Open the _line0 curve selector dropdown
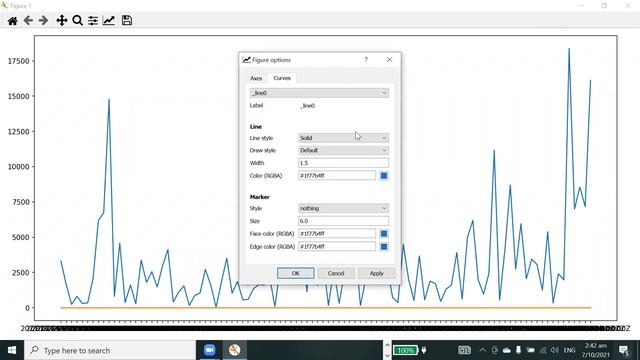This screenshot has width=640, height=360. pyautogui.click(x=319, y=93)
